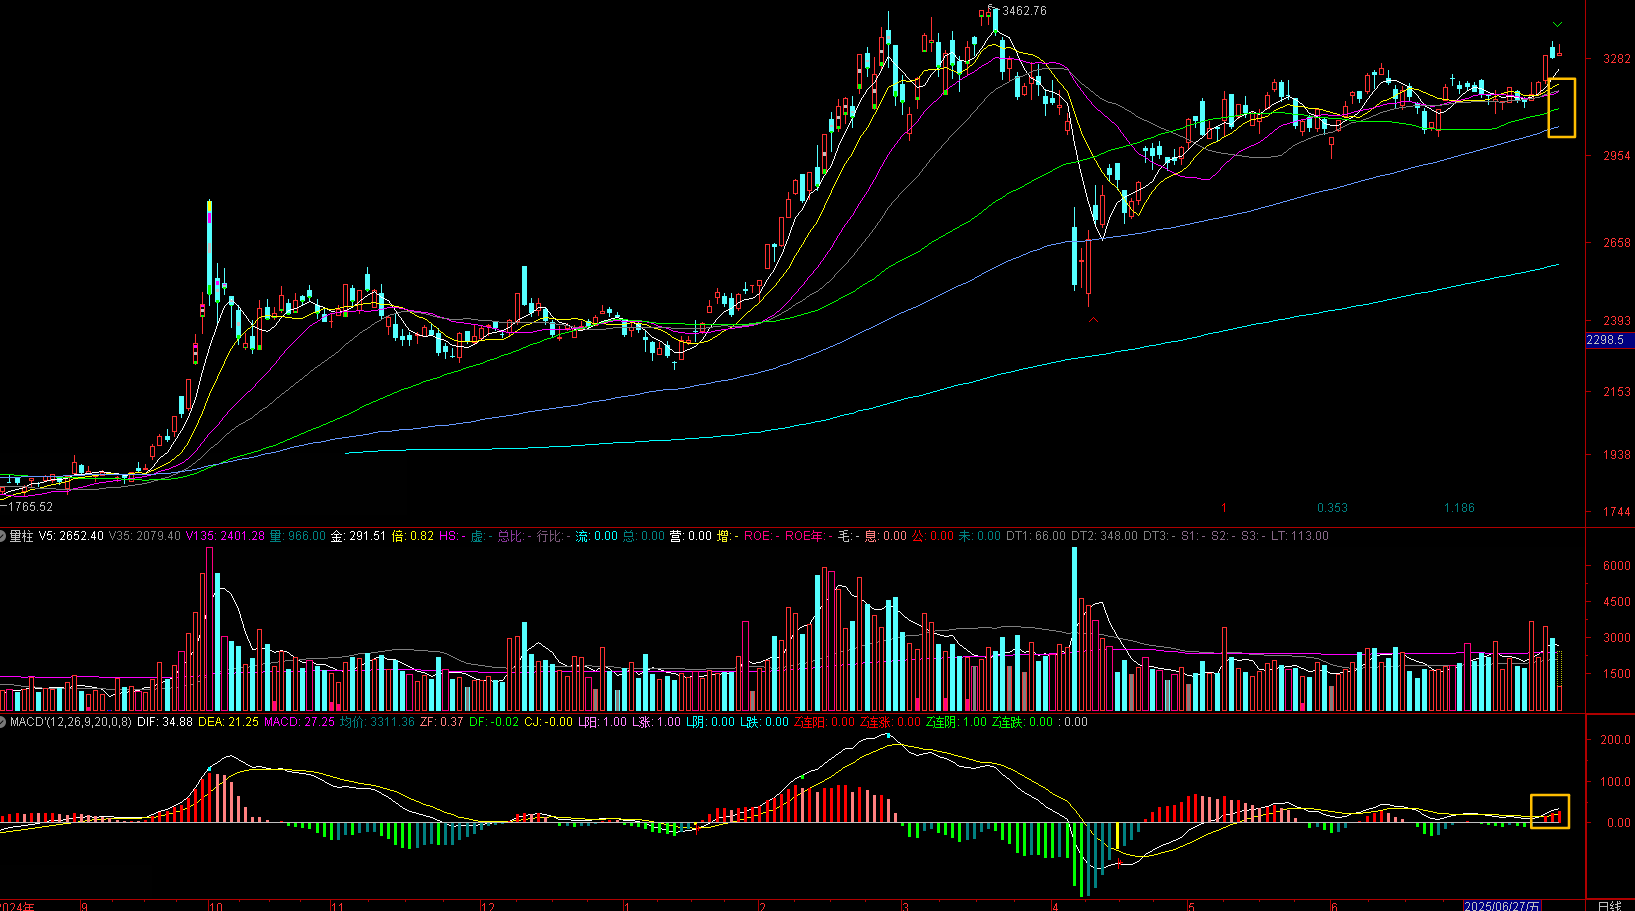Click the DF: -0.02 value
The image size is (1635, 911).
tap(494, 722)
